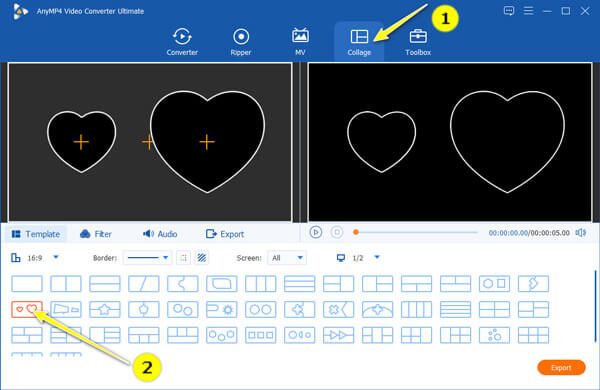Choose the two offset circles template
The width and height of the screenshot is (600, 390).
(183, 309)
